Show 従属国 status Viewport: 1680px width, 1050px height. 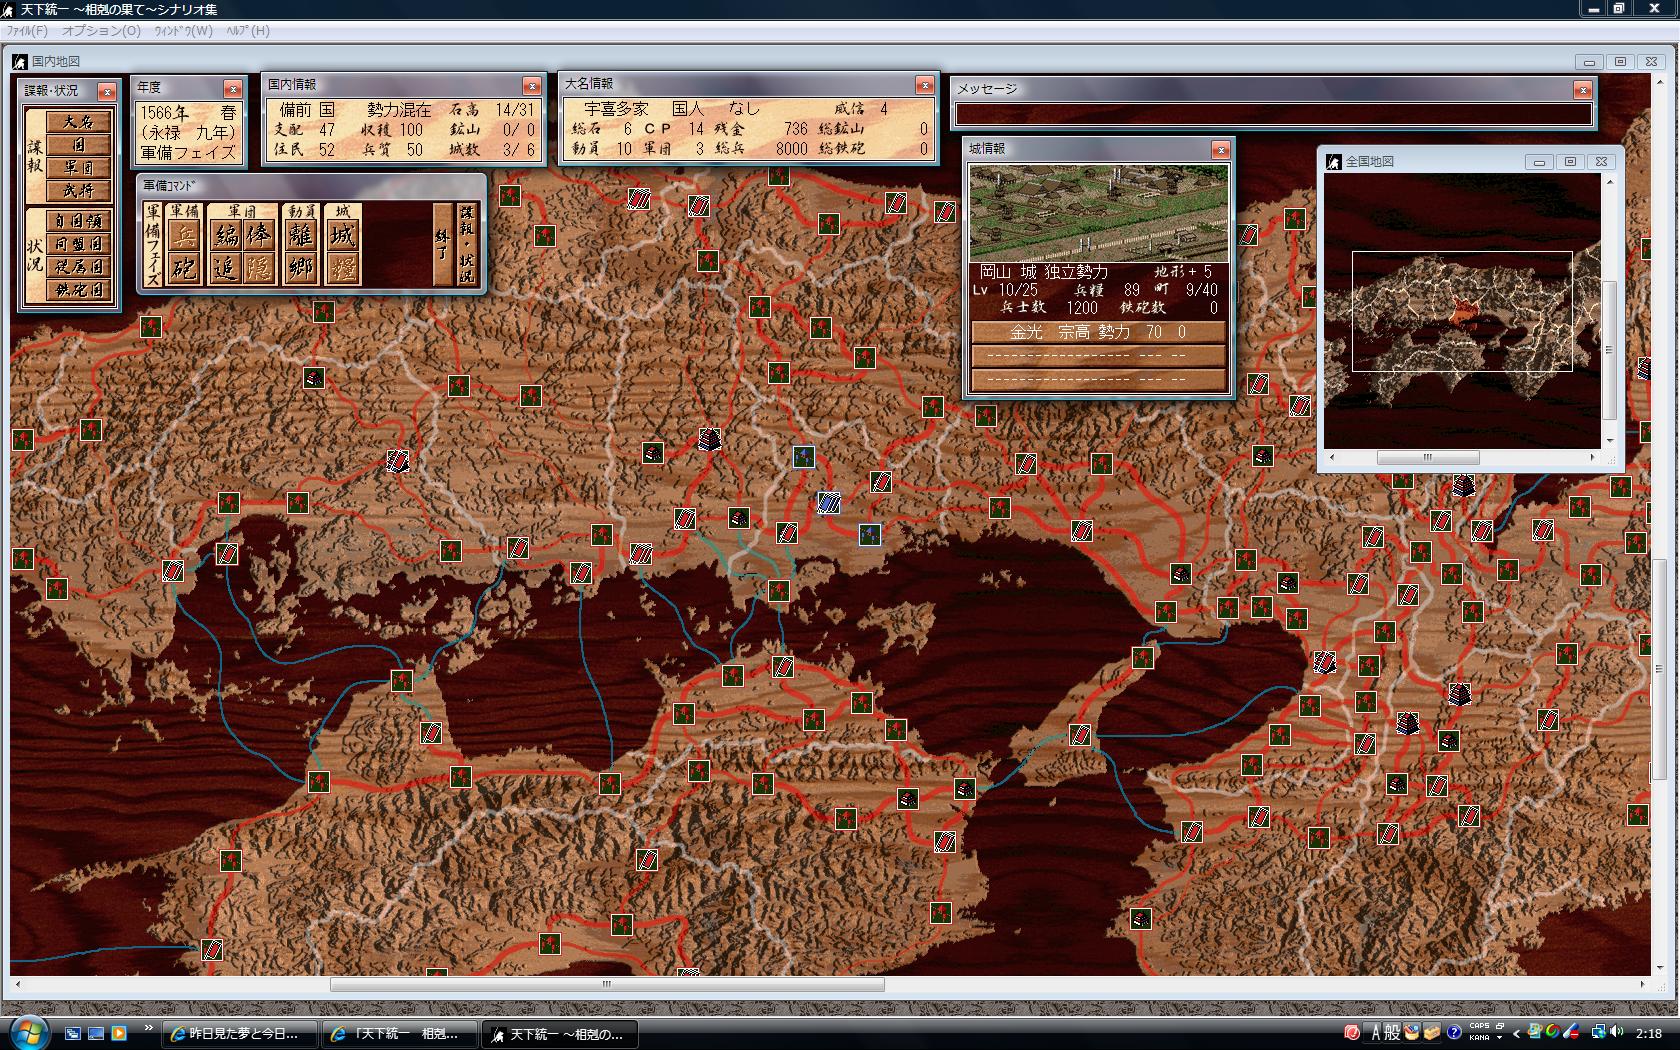coord(78,267)
